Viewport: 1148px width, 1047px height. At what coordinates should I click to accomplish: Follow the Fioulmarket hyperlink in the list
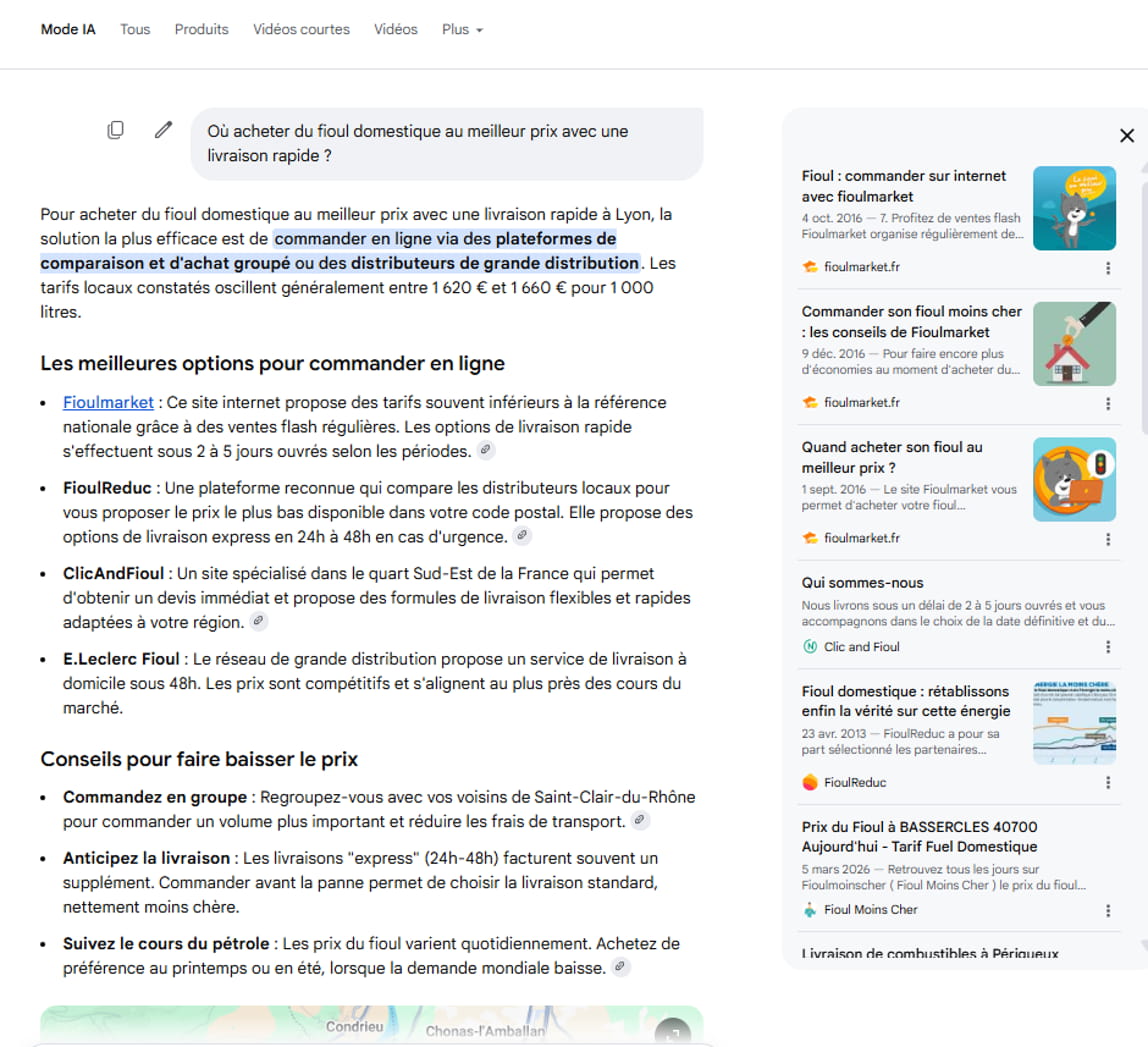pos(108,402)
